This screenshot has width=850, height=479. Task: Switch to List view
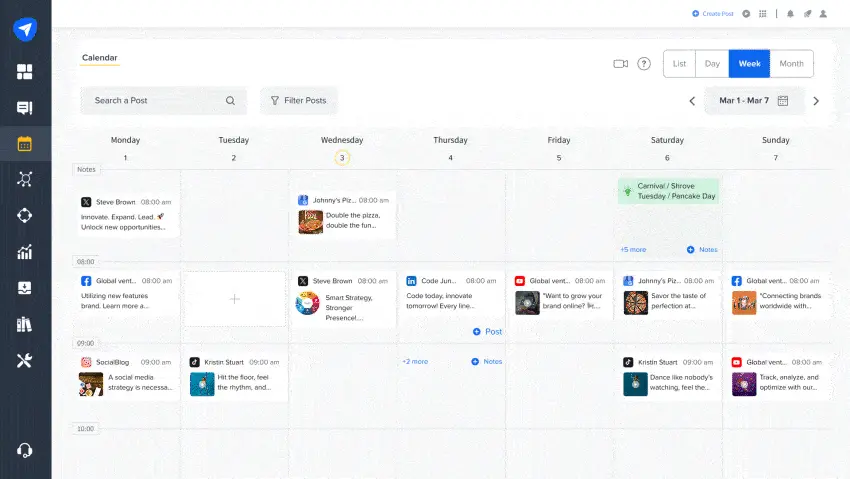(x=679, y=64)
